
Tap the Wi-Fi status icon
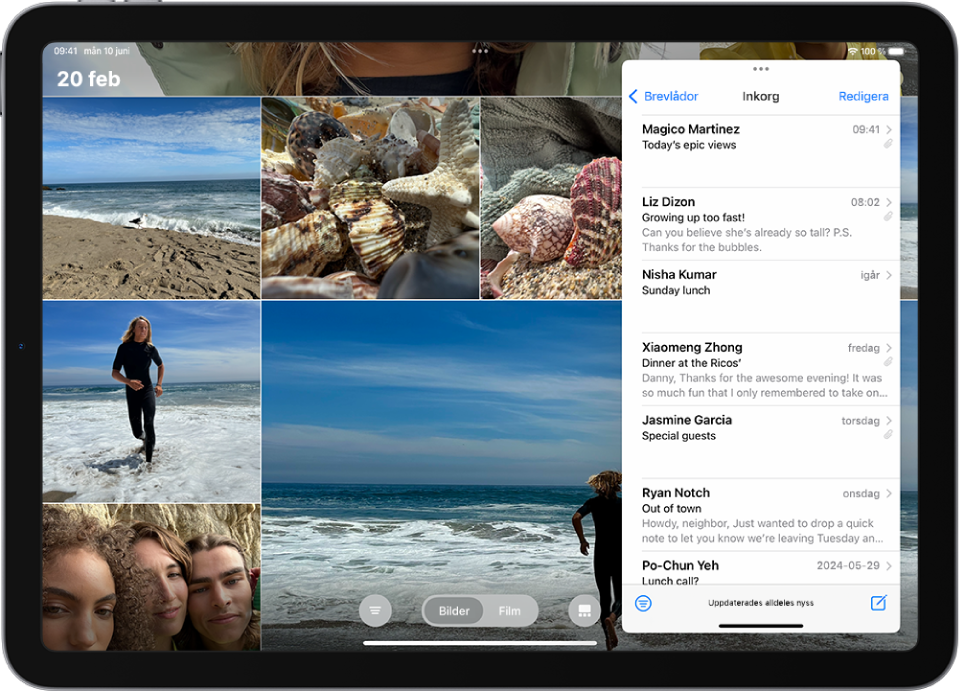(852, 51)
